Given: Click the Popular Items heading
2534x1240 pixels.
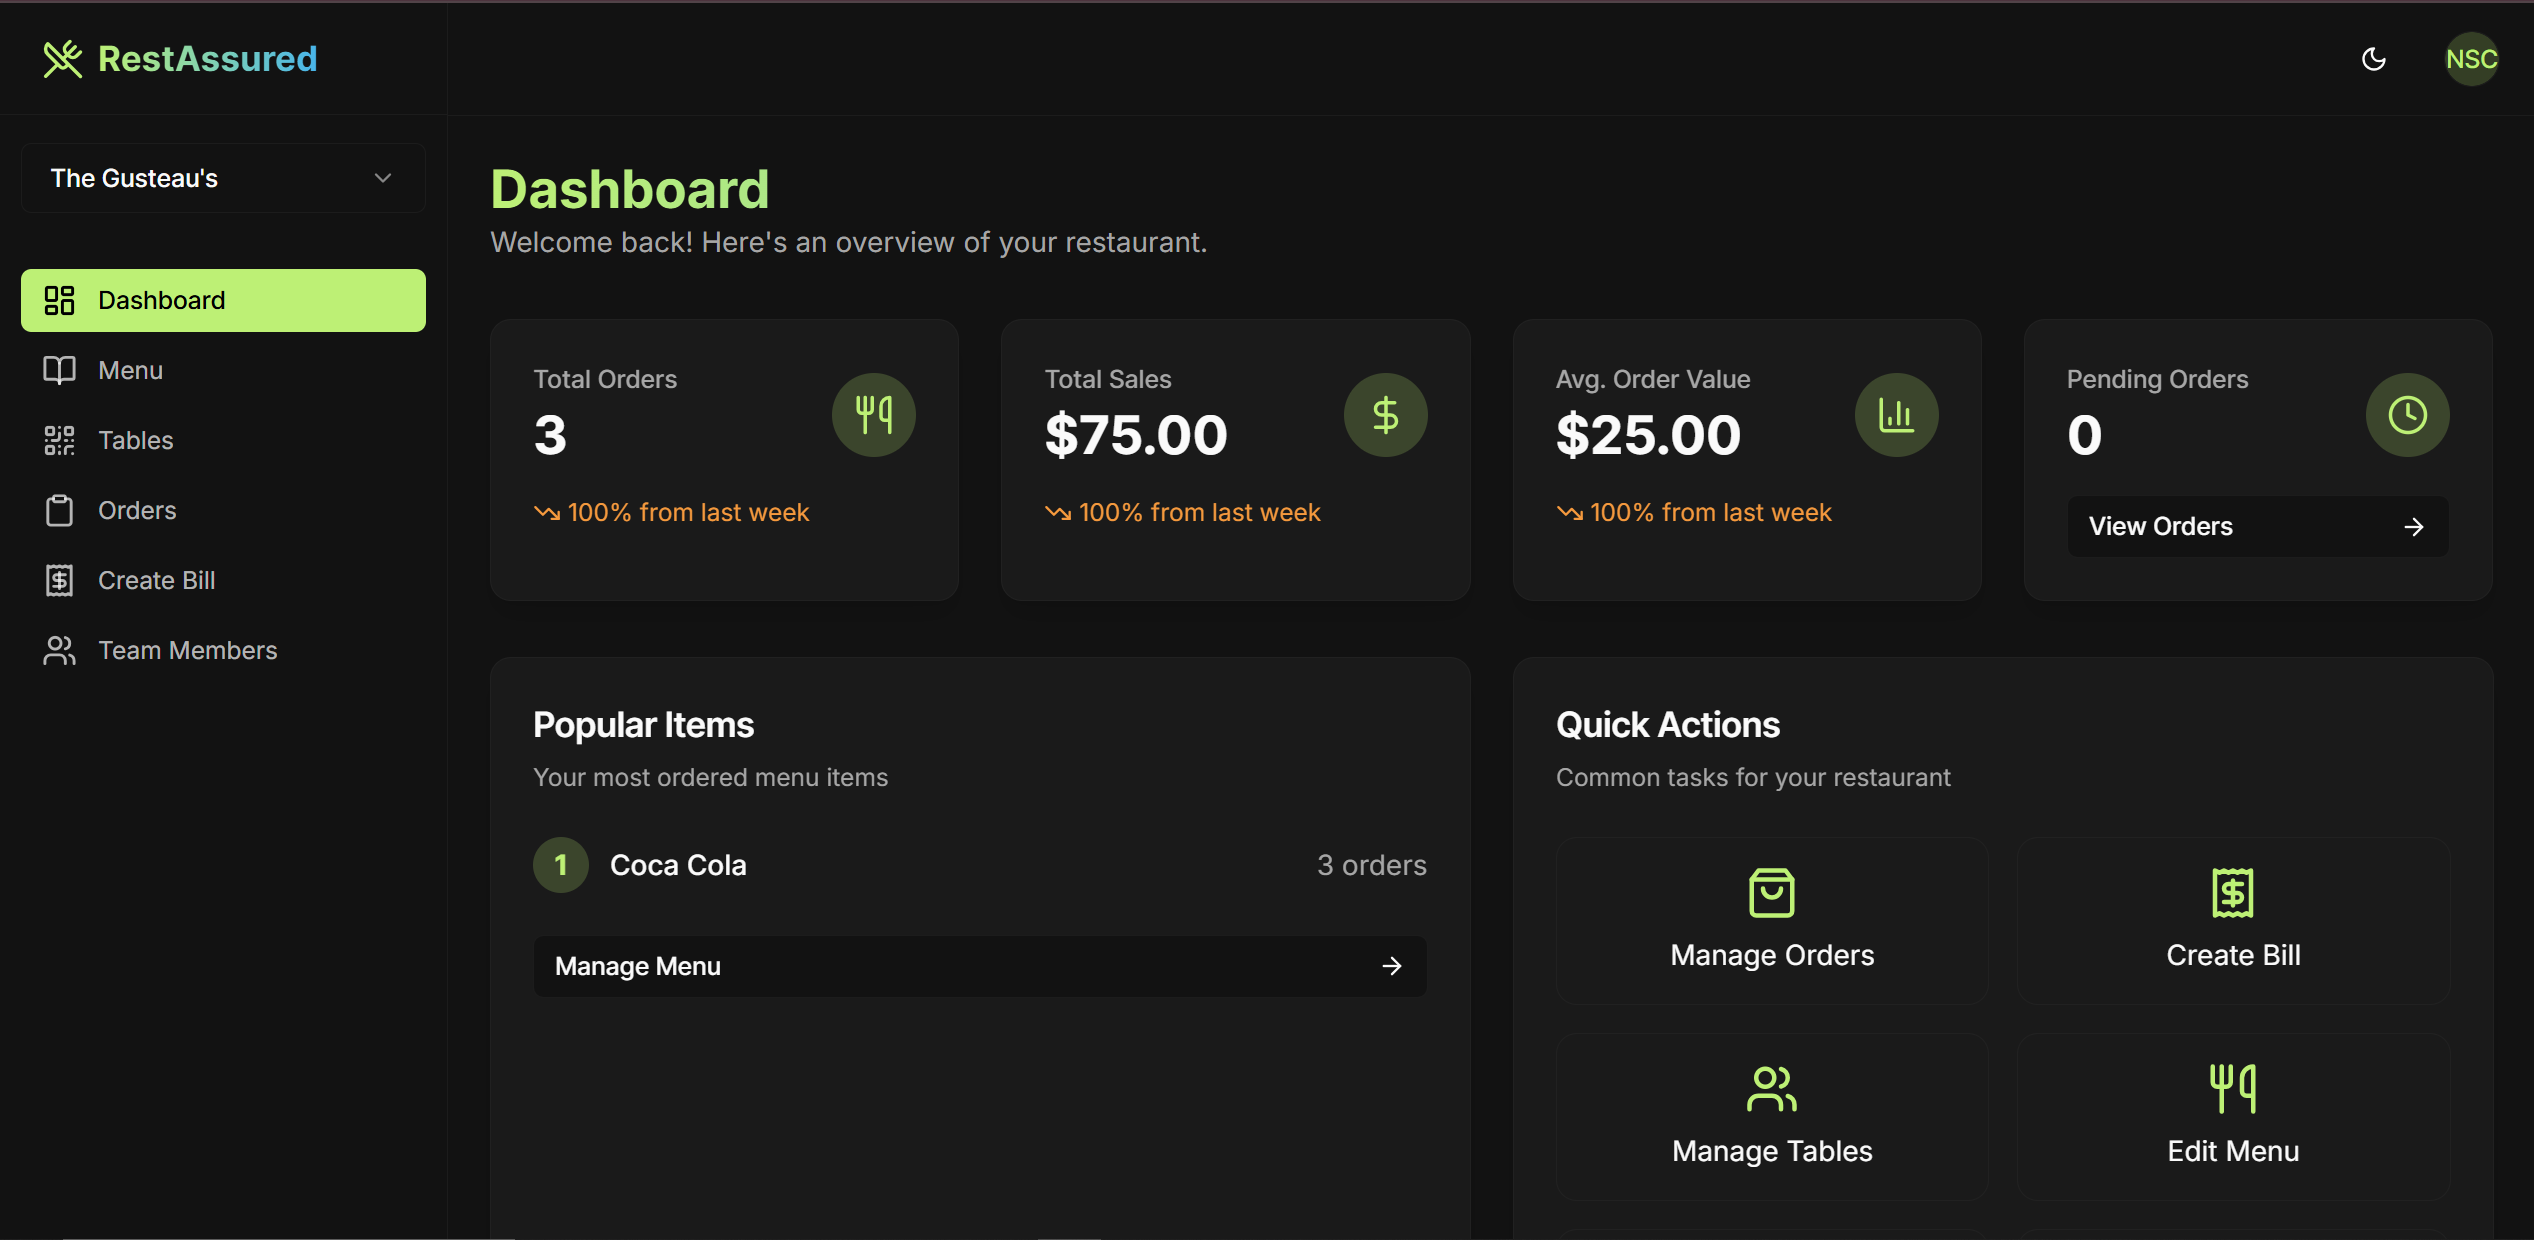Looking at the screenshot, I should (643, 725).
